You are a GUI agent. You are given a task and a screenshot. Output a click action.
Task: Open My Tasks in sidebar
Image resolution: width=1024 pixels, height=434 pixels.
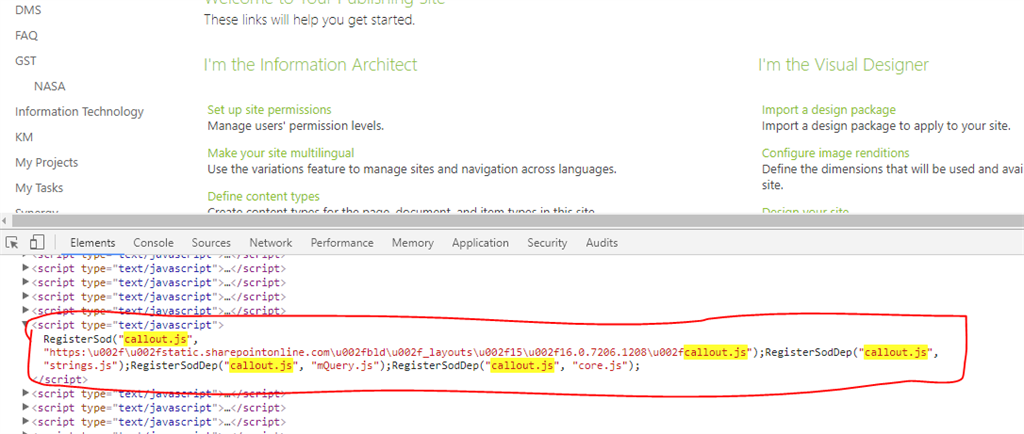click(x=39, y=188)
